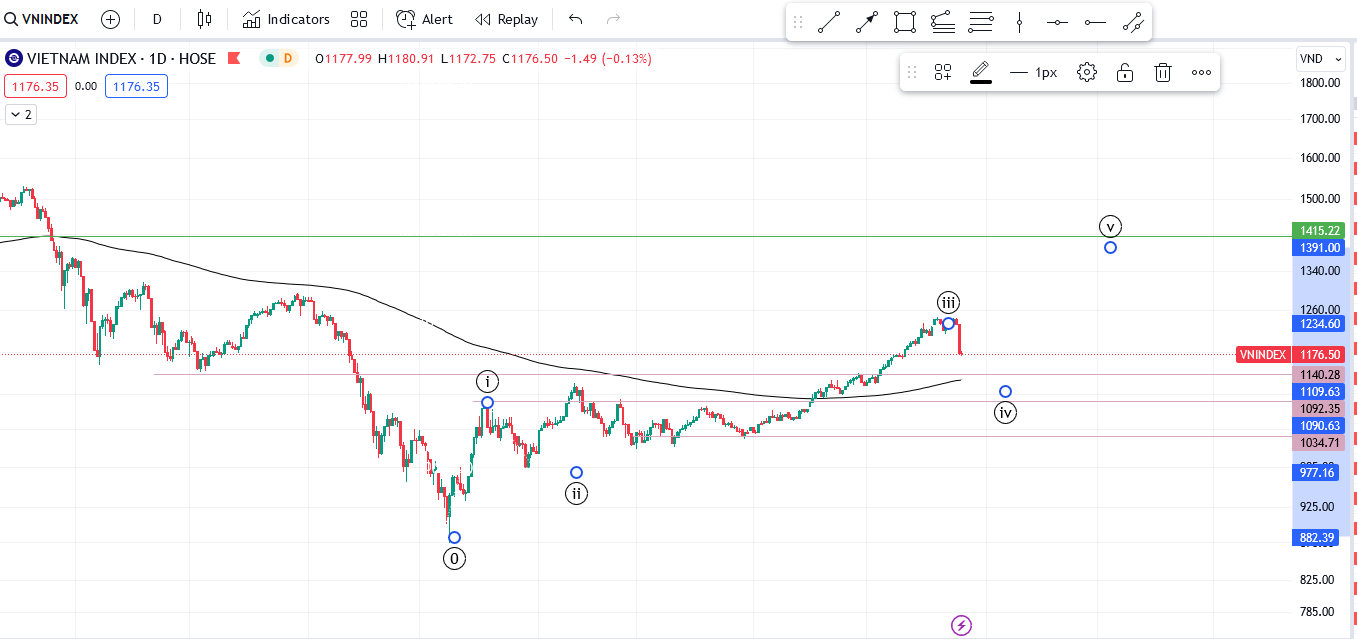Open the line color pencil picker
This screenshot has height=639, width=1357.
[x=981, y=72]
